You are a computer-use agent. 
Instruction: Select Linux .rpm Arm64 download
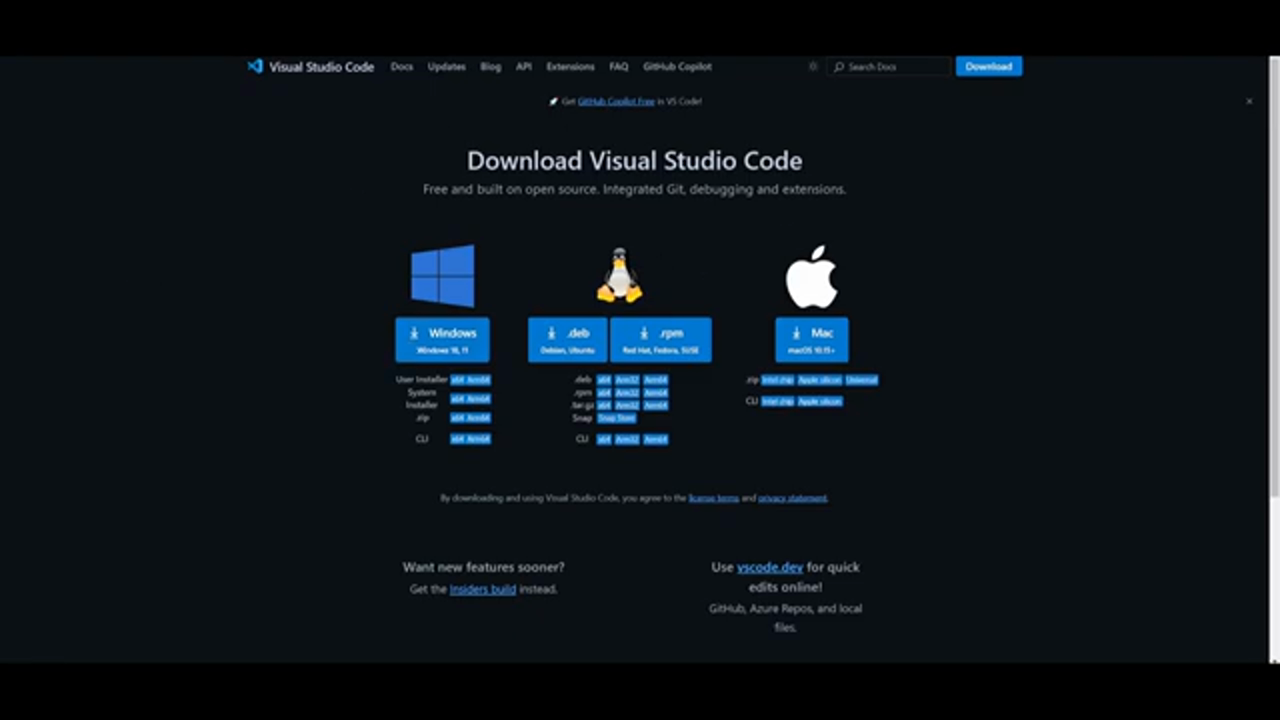(656, 393)
